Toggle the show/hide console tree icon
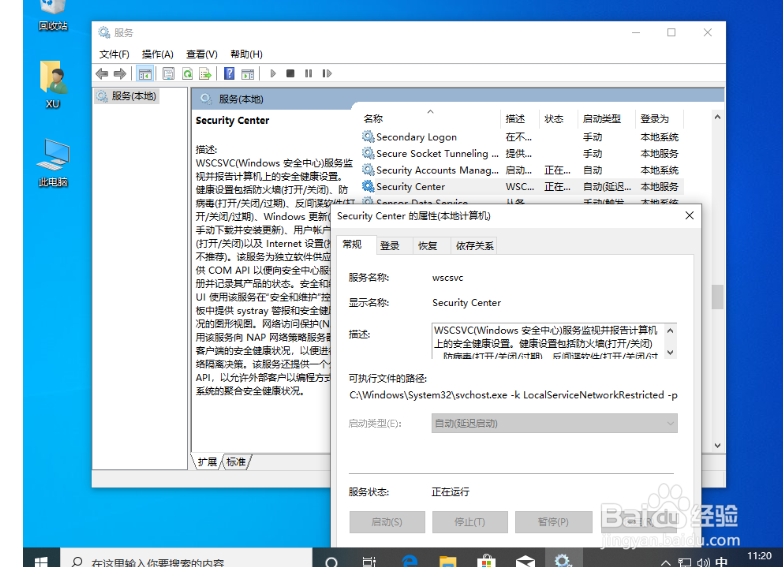 point(145,74)
